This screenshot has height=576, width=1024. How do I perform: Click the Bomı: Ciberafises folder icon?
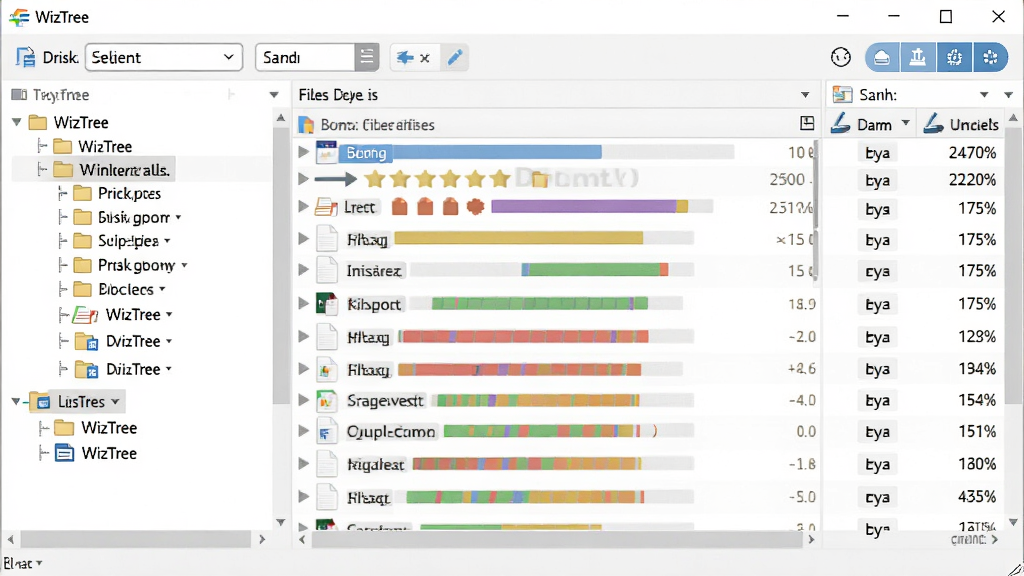tap(306, 124)
